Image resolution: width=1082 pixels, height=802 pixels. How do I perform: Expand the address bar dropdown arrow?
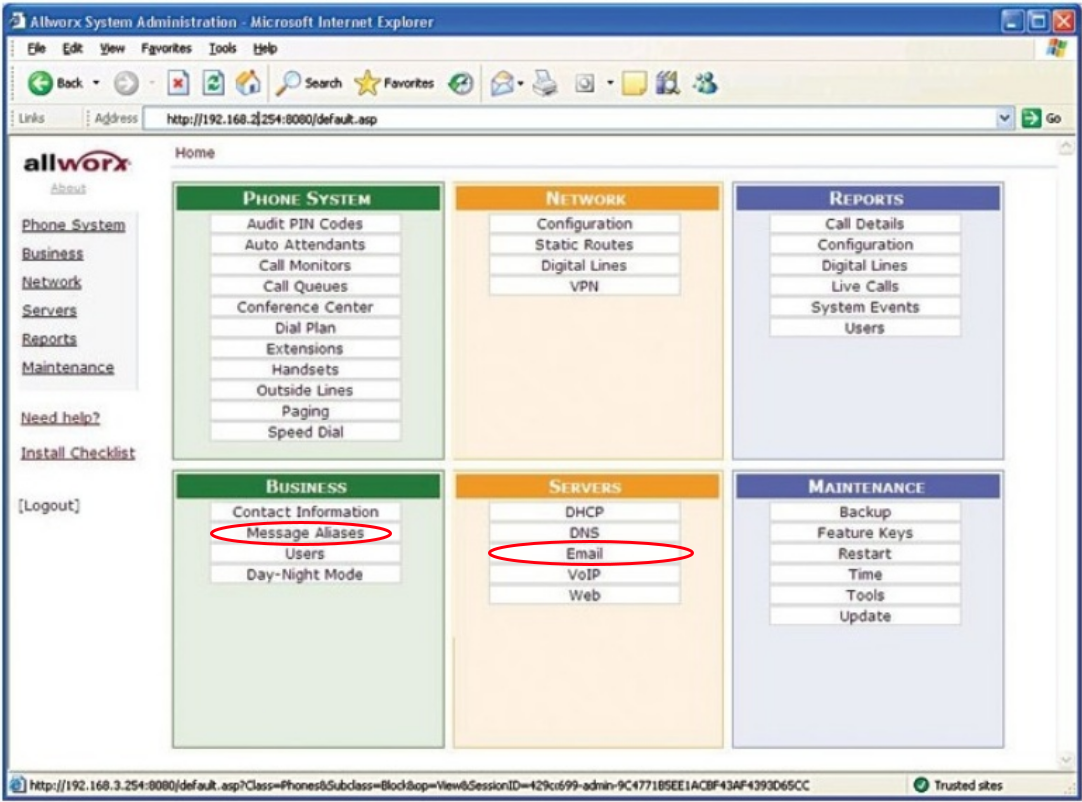click(1005, 119)
